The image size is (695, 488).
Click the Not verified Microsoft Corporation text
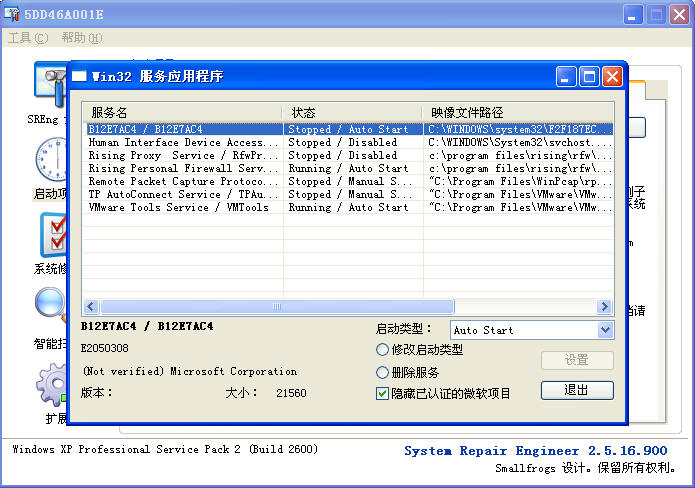pyautogui.click(x=190, y=371)
